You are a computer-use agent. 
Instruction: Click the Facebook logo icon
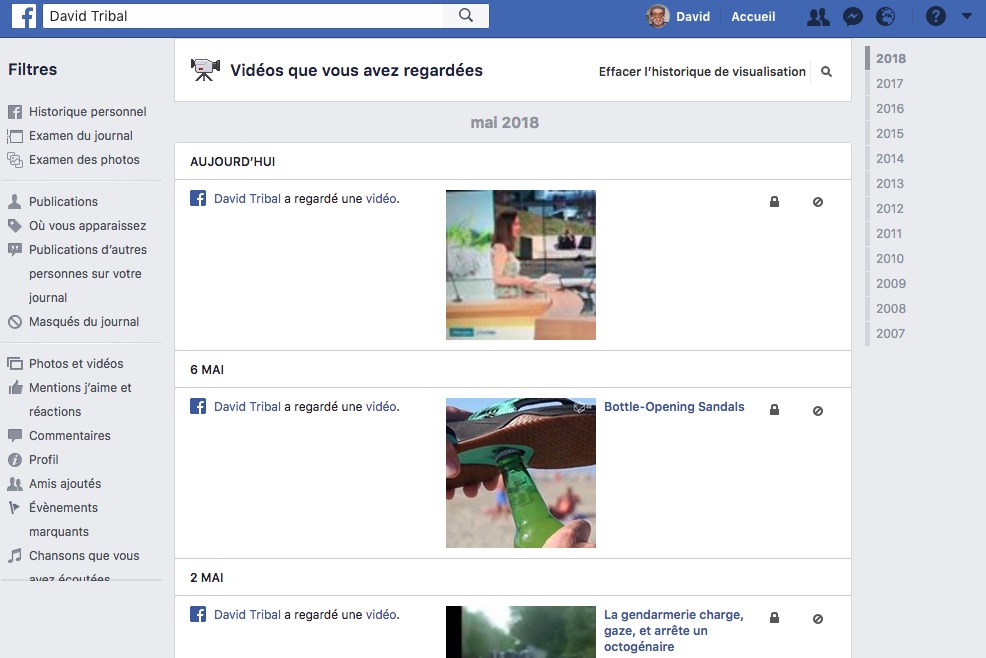coord(24,16)
